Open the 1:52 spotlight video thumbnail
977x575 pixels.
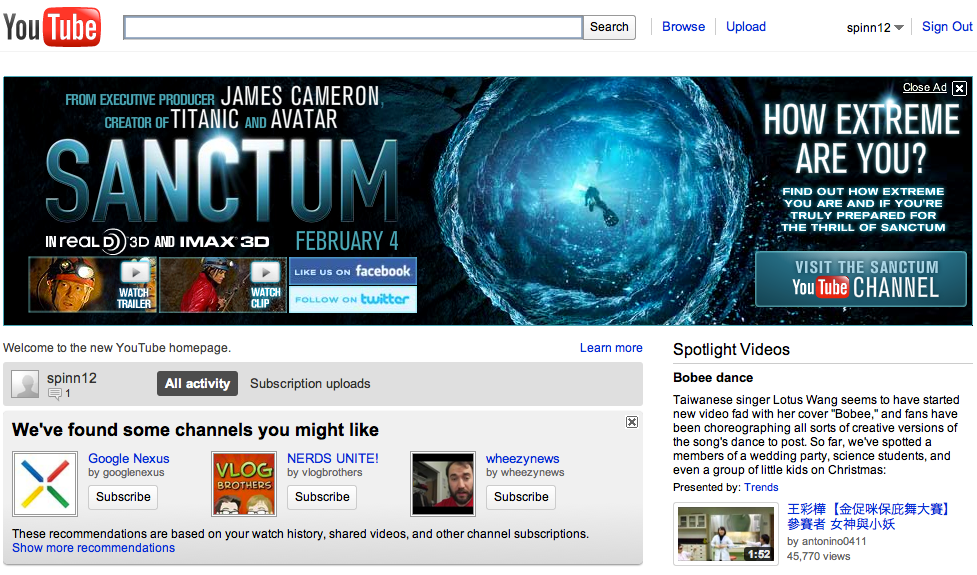(x=726, y=534)
